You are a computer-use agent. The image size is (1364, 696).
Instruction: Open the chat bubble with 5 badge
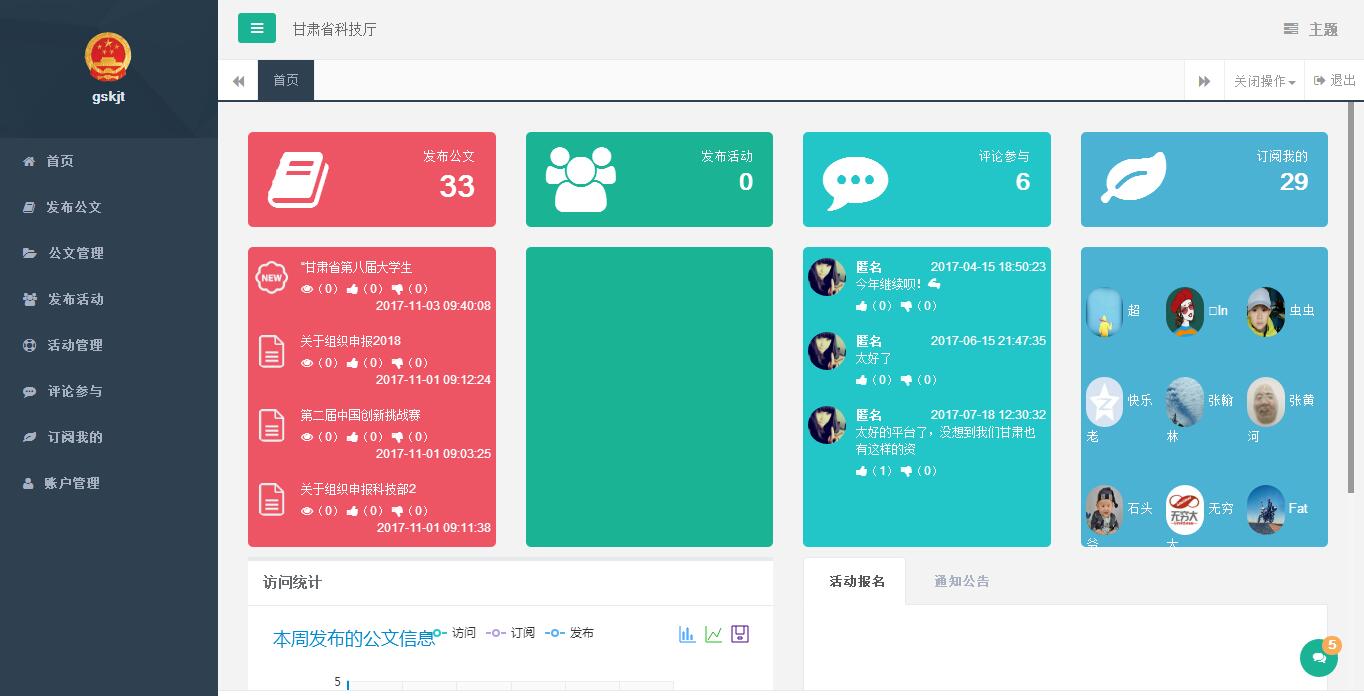[x=1319, y=657]
